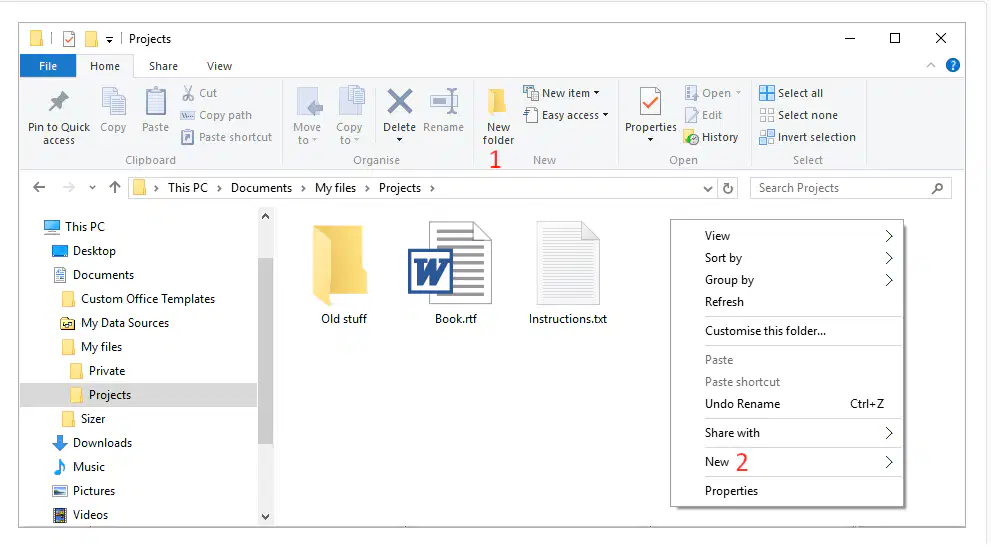The image size is (991, 552).
Task: Click the Move to icon
Action: pos(309,102)
